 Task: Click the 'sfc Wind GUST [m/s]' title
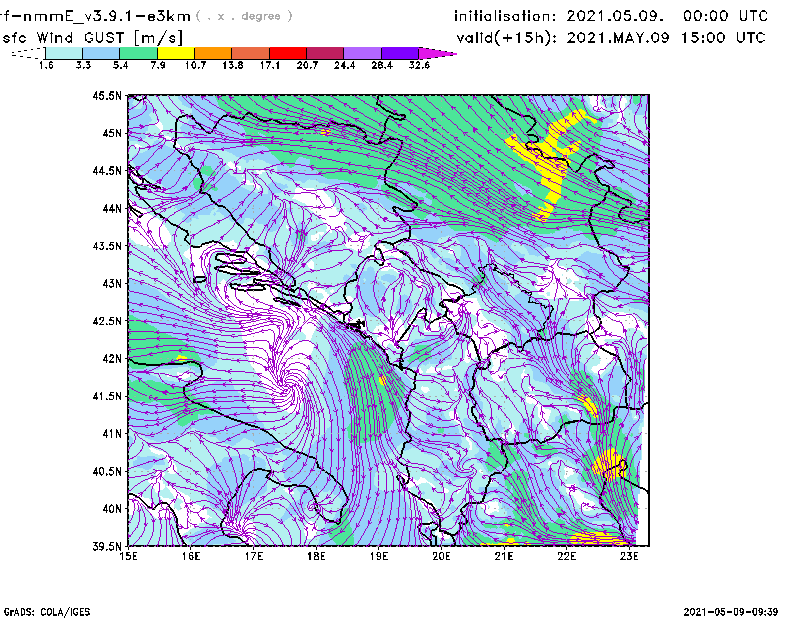[92, 38]
